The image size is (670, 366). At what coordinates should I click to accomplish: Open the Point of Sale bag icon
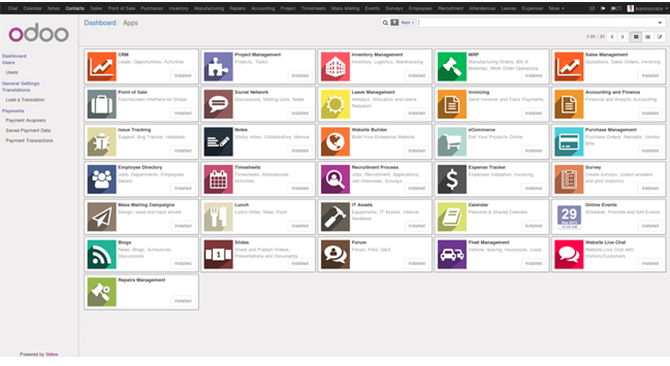tap(102, 104)
